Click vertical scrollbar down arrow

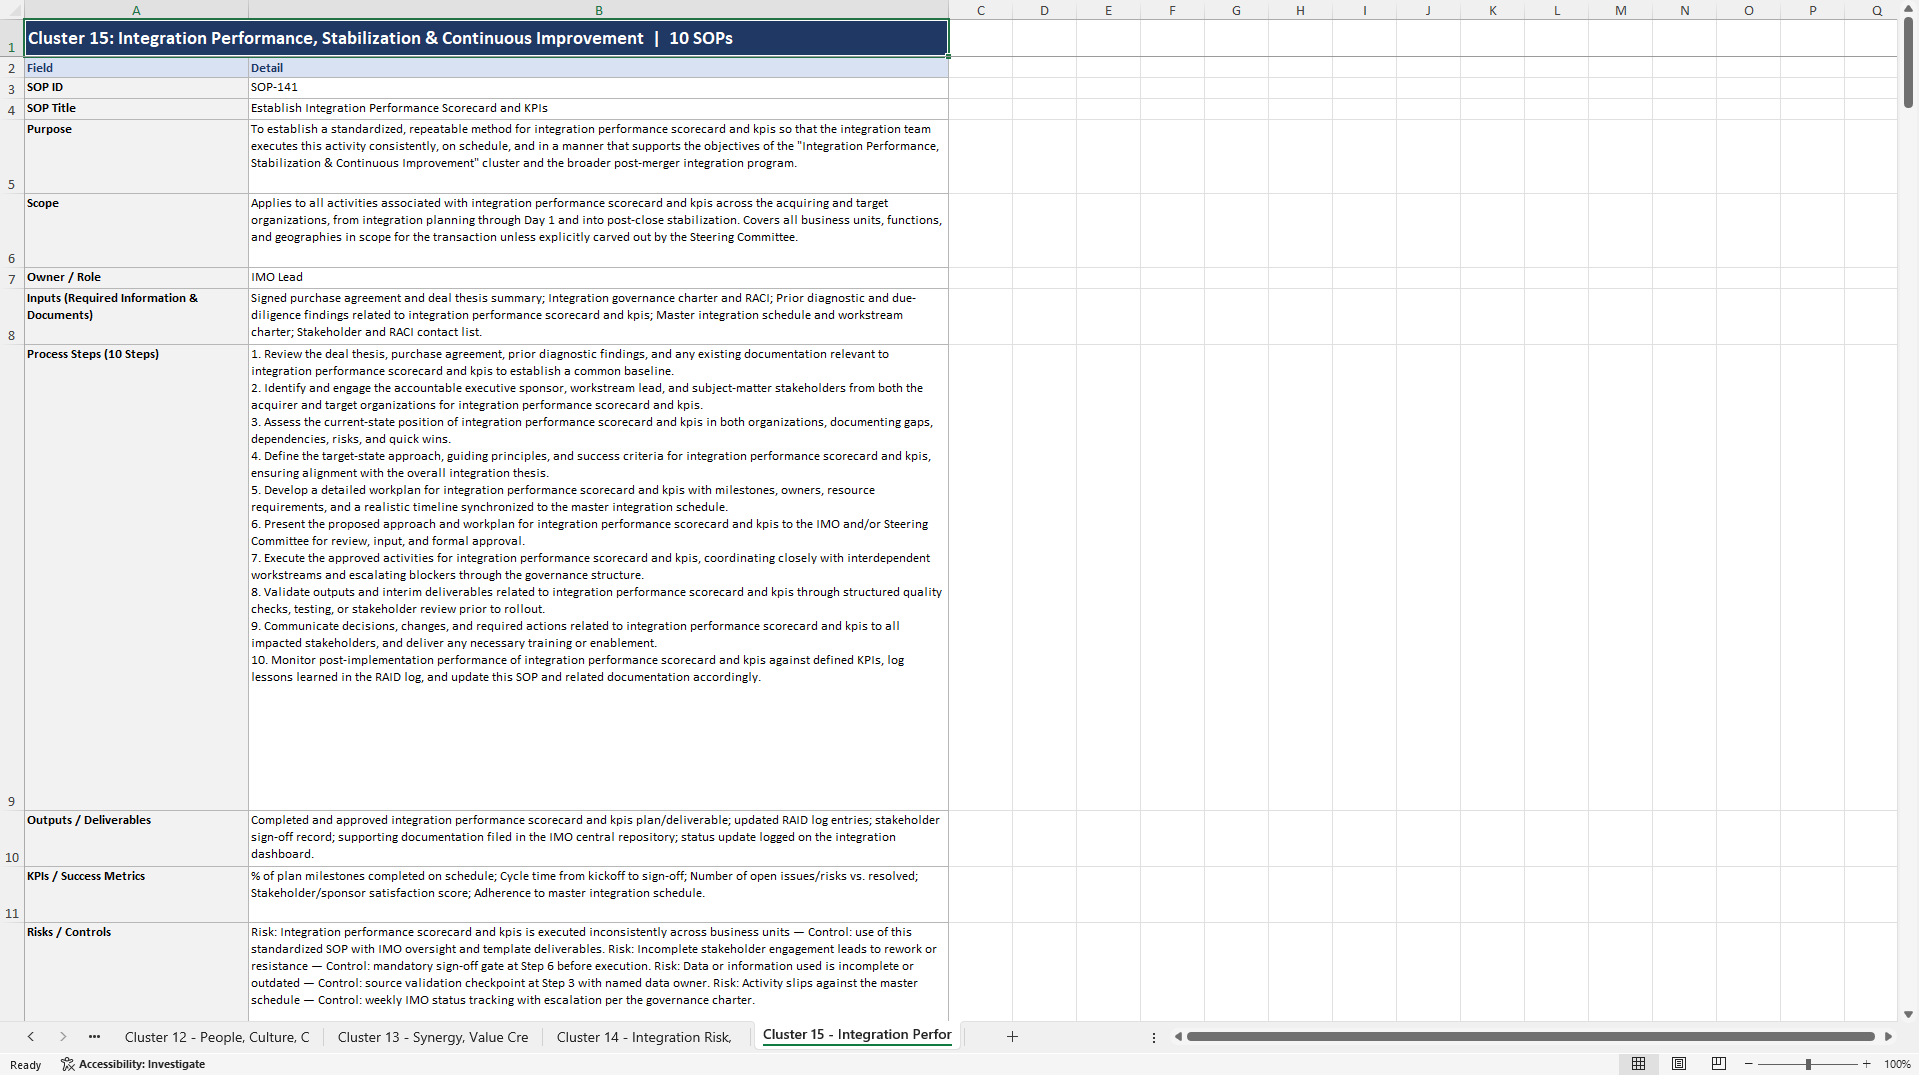pyautogui.click(x=1908, y=1014)
